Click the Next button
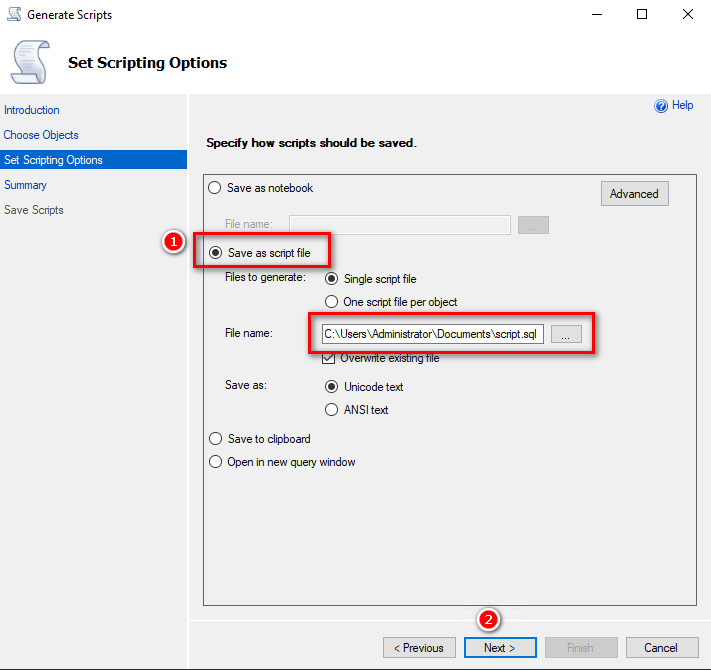Viewport: 711px width, 670px height. 500,648
